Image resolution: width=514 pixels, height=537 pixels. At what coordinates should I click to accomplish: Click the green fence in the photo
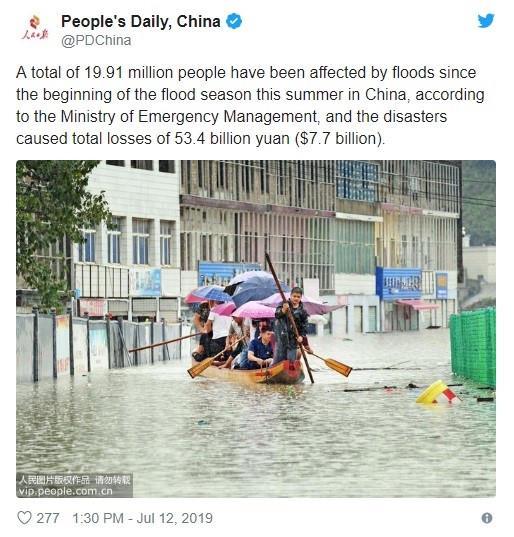tap(473, 347)
